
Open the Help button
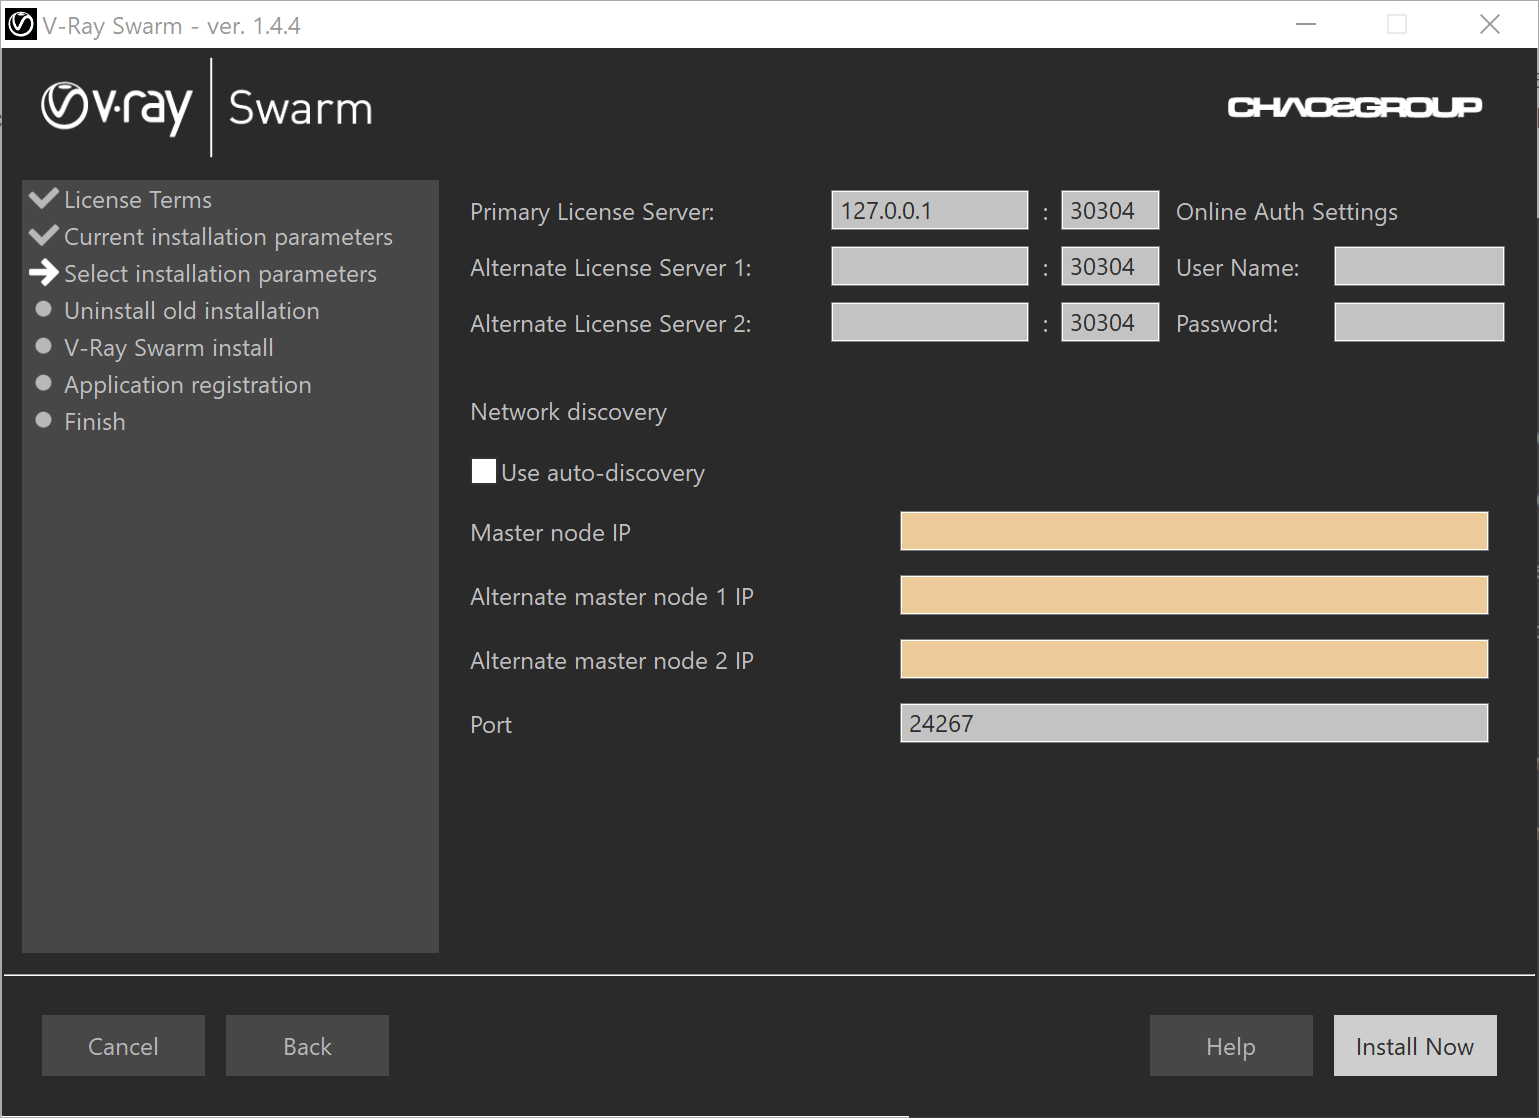[1231, 1045]
